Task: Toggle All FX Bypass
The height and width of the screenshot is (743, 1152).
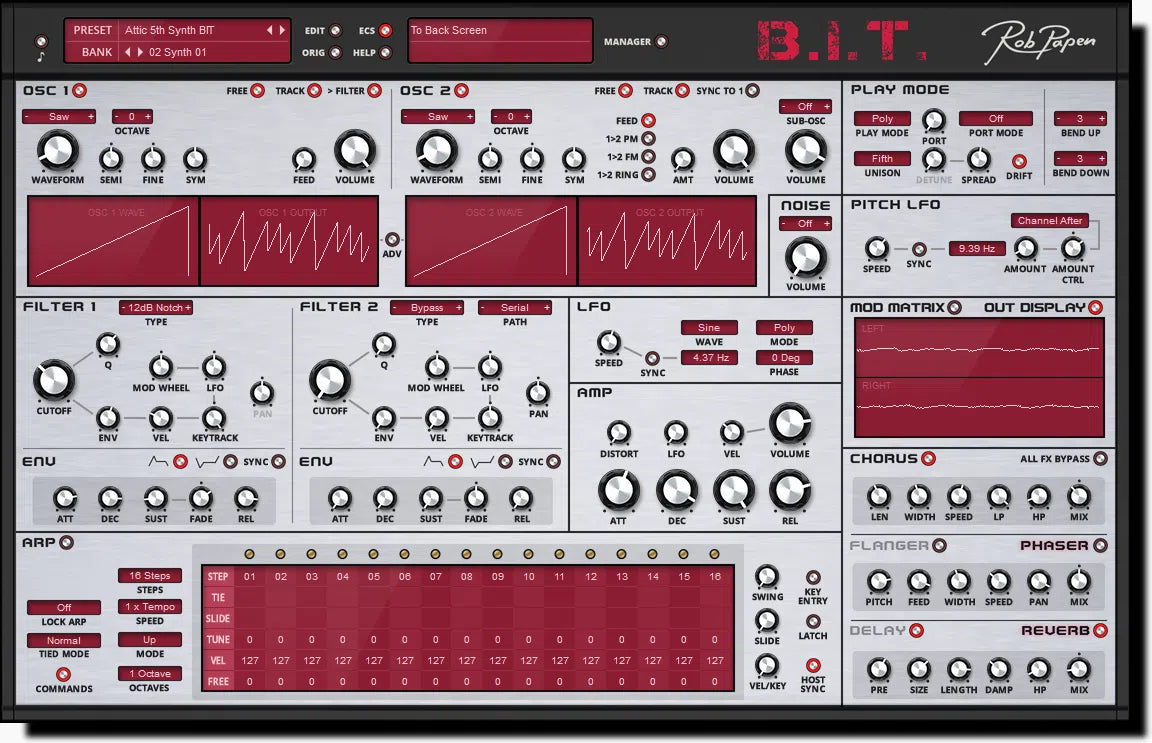Action: 1101,458
